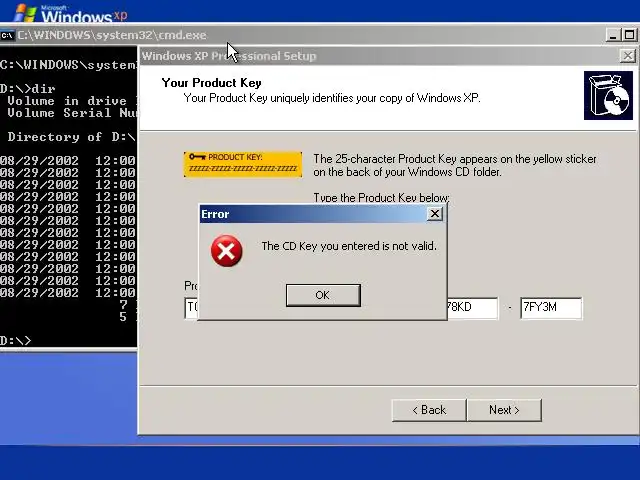Maximize the cmd.exe window
The image size is (640, 480).
pyautogui.click(x=629, y=35)
